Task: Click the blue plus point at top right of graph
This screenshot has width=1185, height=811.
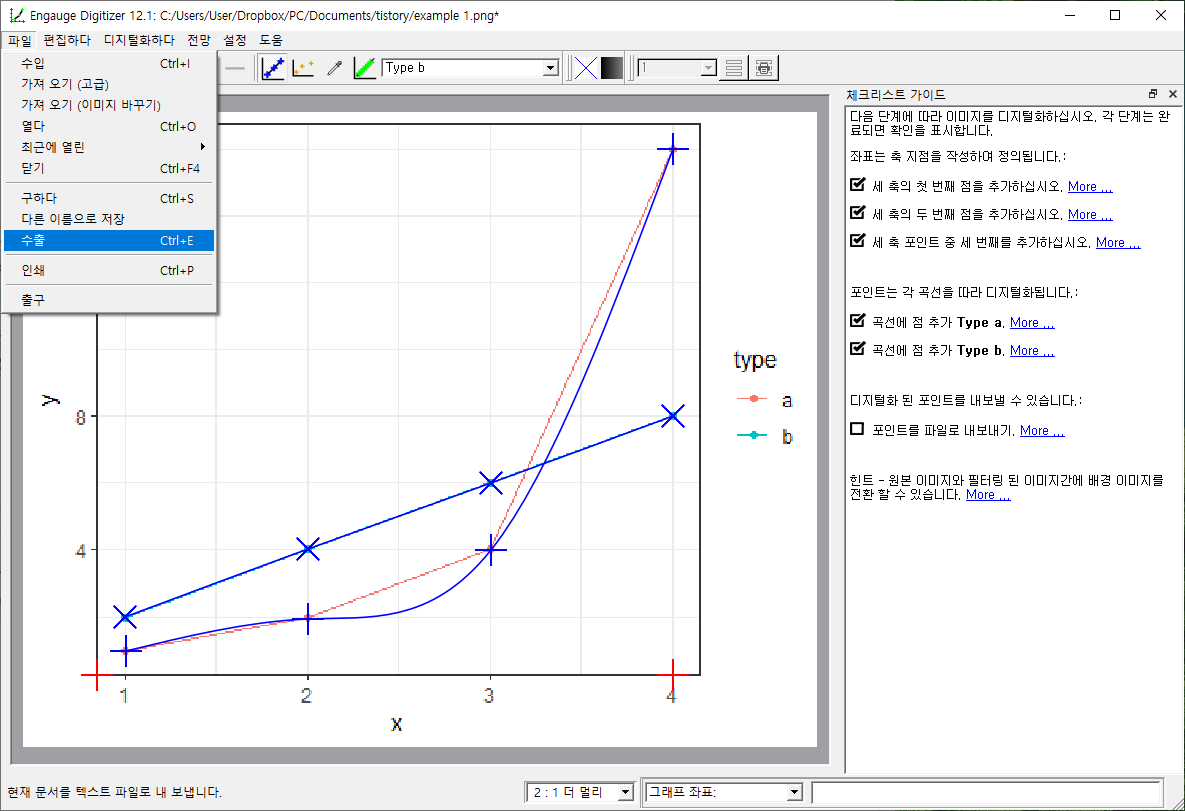Action: click(672, 150)
